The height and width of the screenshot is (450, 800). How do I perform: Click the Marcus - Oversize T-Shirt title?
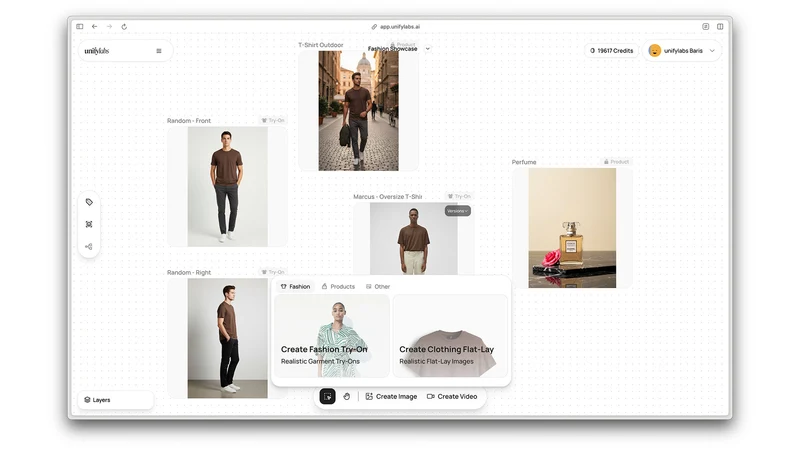(x=388, y=196)
